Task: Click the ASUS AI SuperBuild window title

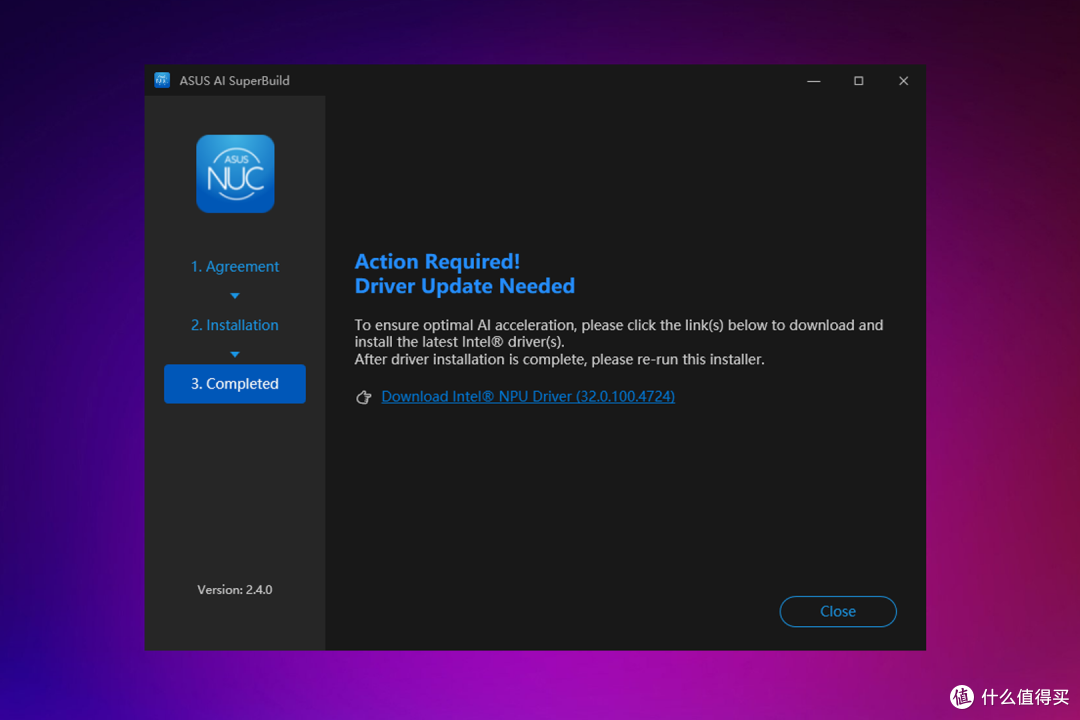Action: [234, 81]
